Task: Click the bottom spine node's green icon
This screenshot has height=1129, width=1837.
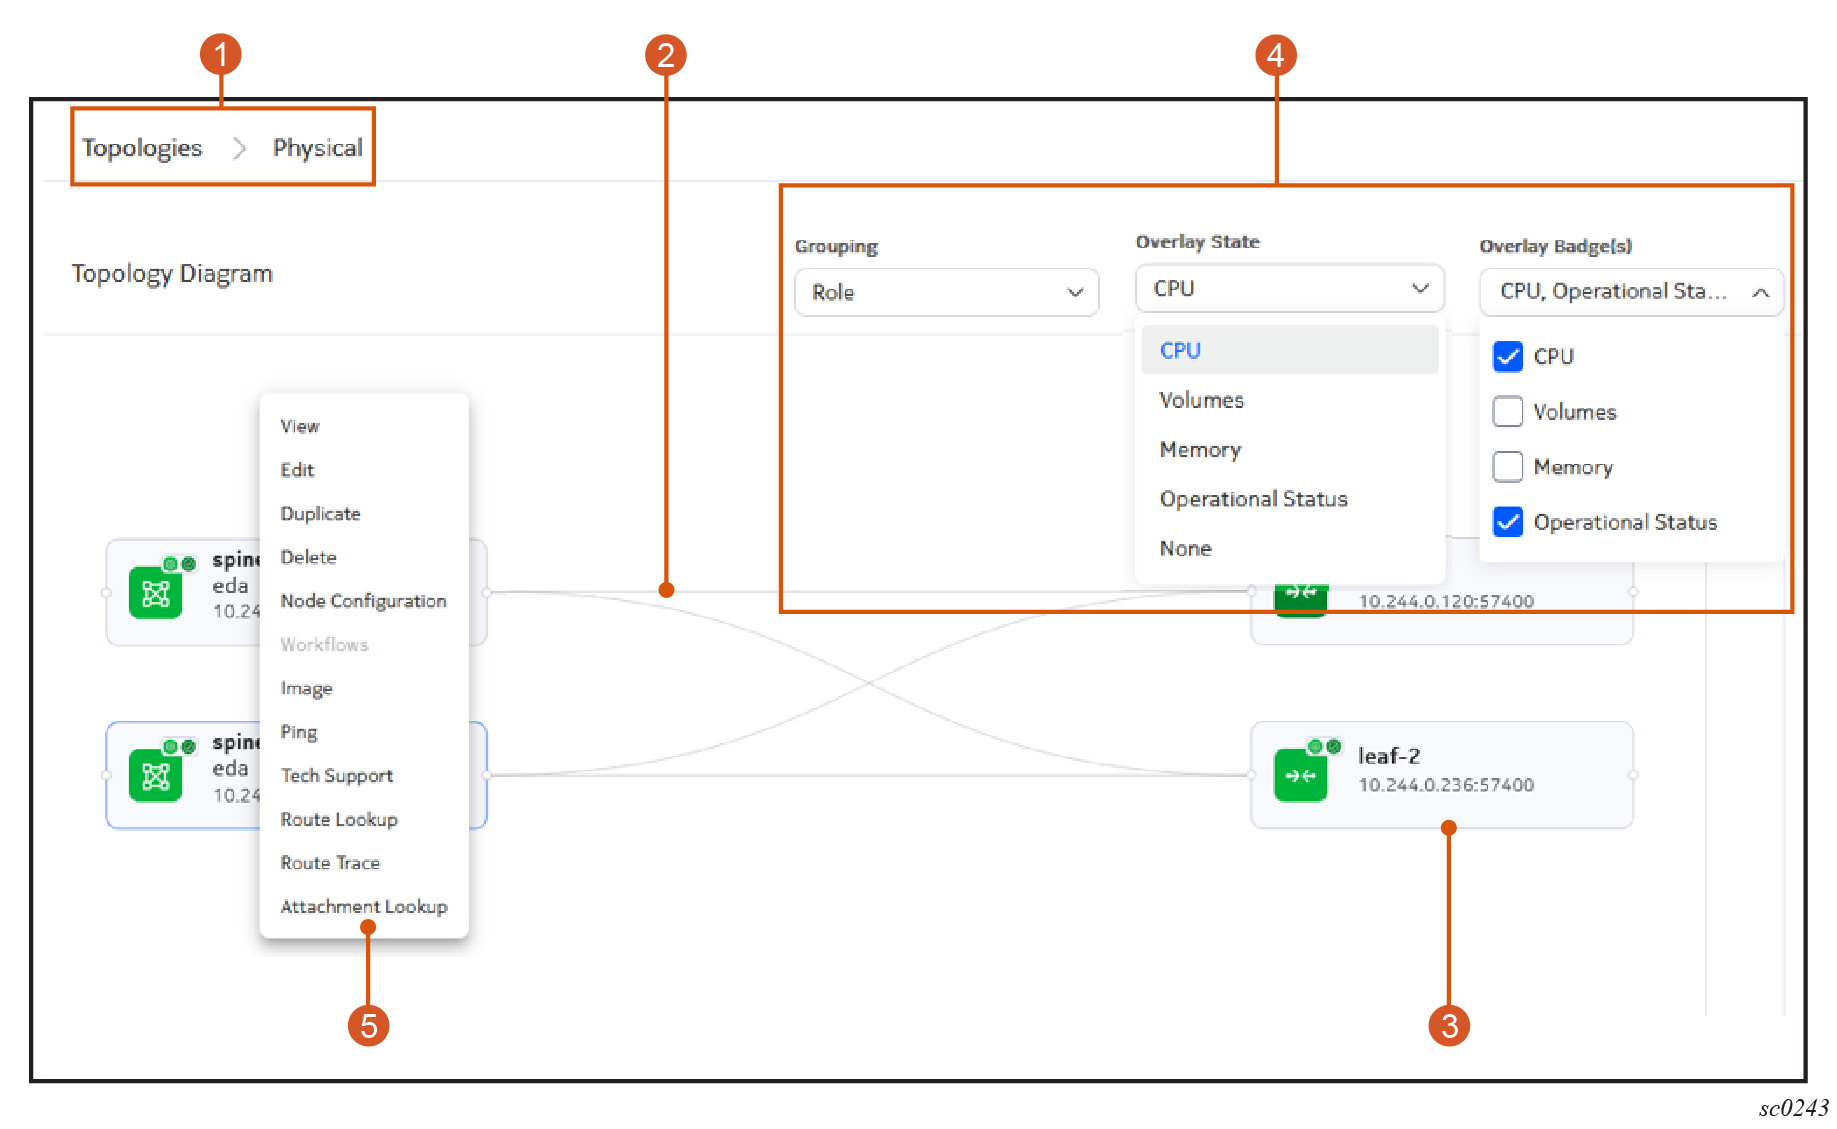Action: (155, 776)
